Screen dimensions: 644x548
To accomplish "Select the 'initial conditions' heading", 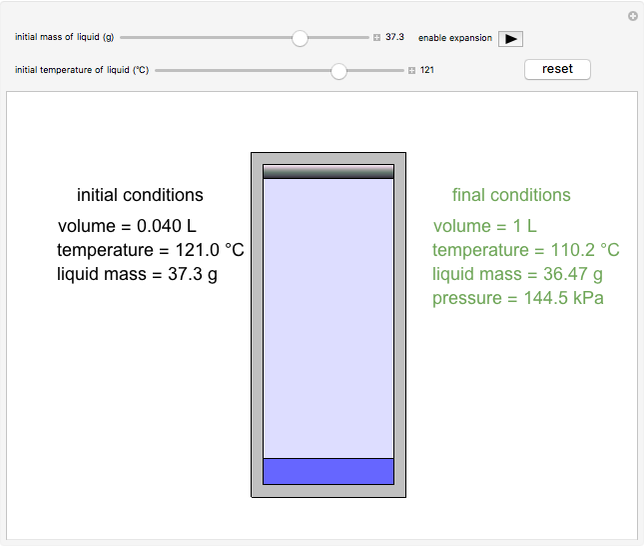I will pyautogui.click(x=140, y=195).
